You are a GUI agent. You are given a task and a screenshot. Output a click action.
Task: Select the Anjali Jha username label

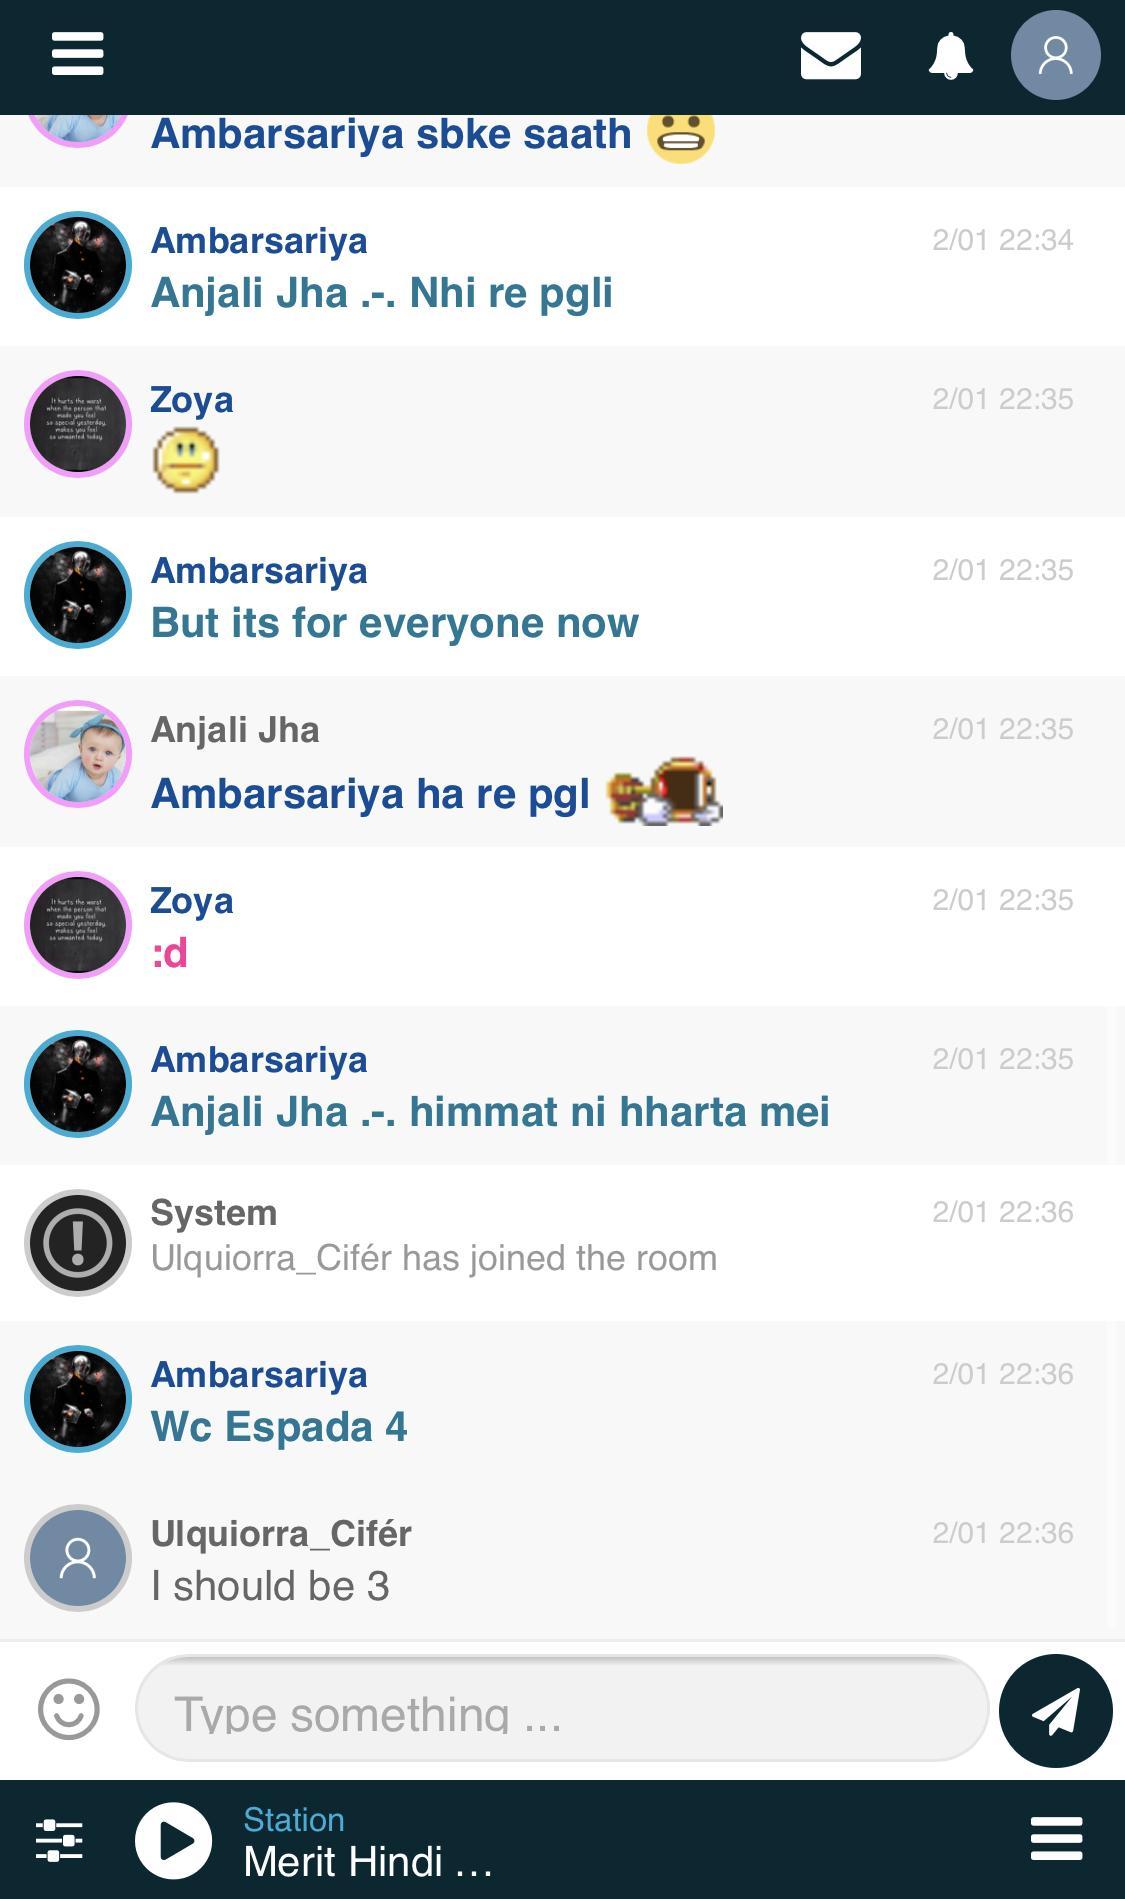(235, 729)
